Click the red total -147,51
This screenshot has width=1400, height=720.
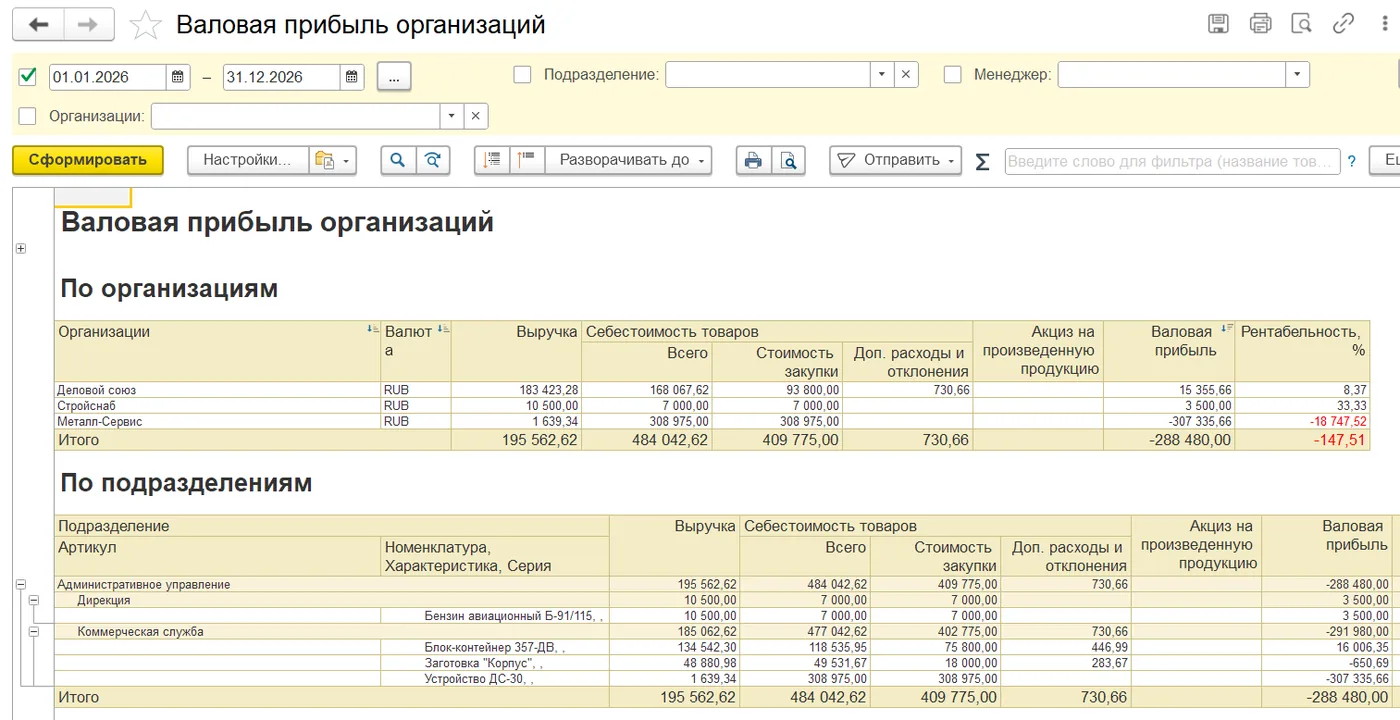(1339, 440)
